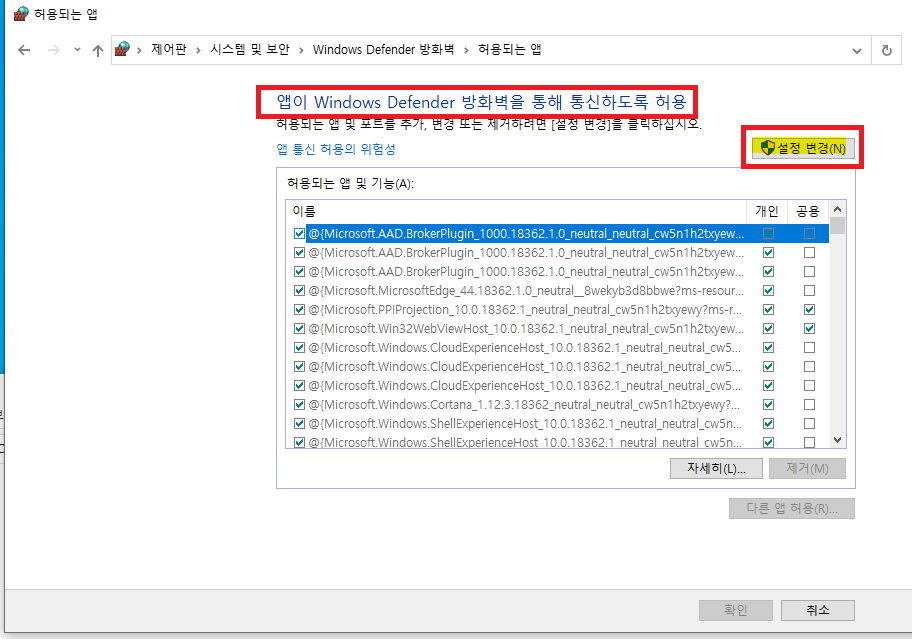Expand chevron after 제어판 breadcrumb
The width and height of the screenshot is (912, 639).
pyautogui.click(x=198, y=51)
